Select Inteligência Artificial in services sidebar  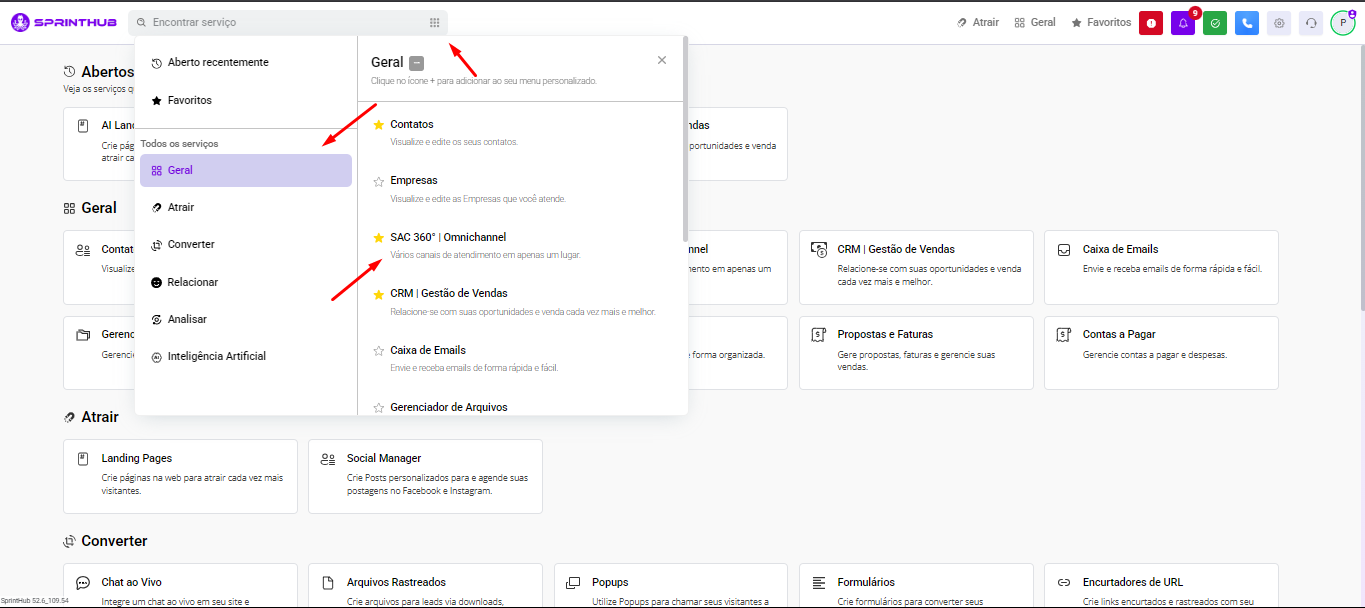click(x=216, y=357)
